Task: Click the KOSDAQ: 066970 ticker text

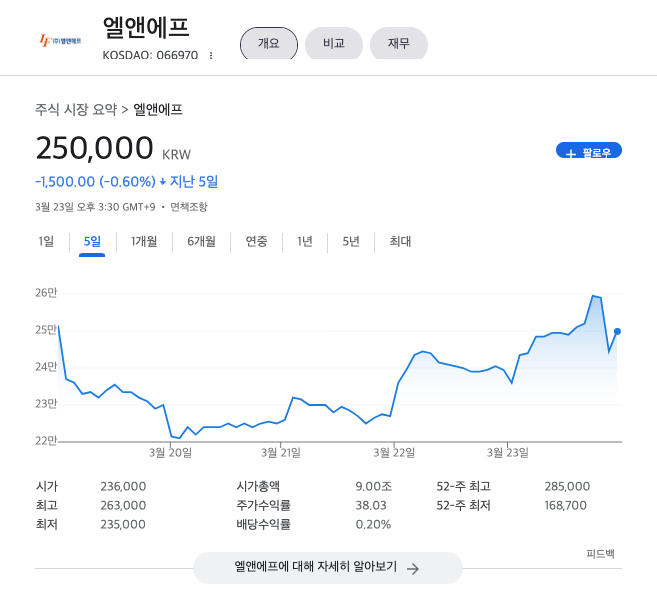Action: tap(150, 55)
